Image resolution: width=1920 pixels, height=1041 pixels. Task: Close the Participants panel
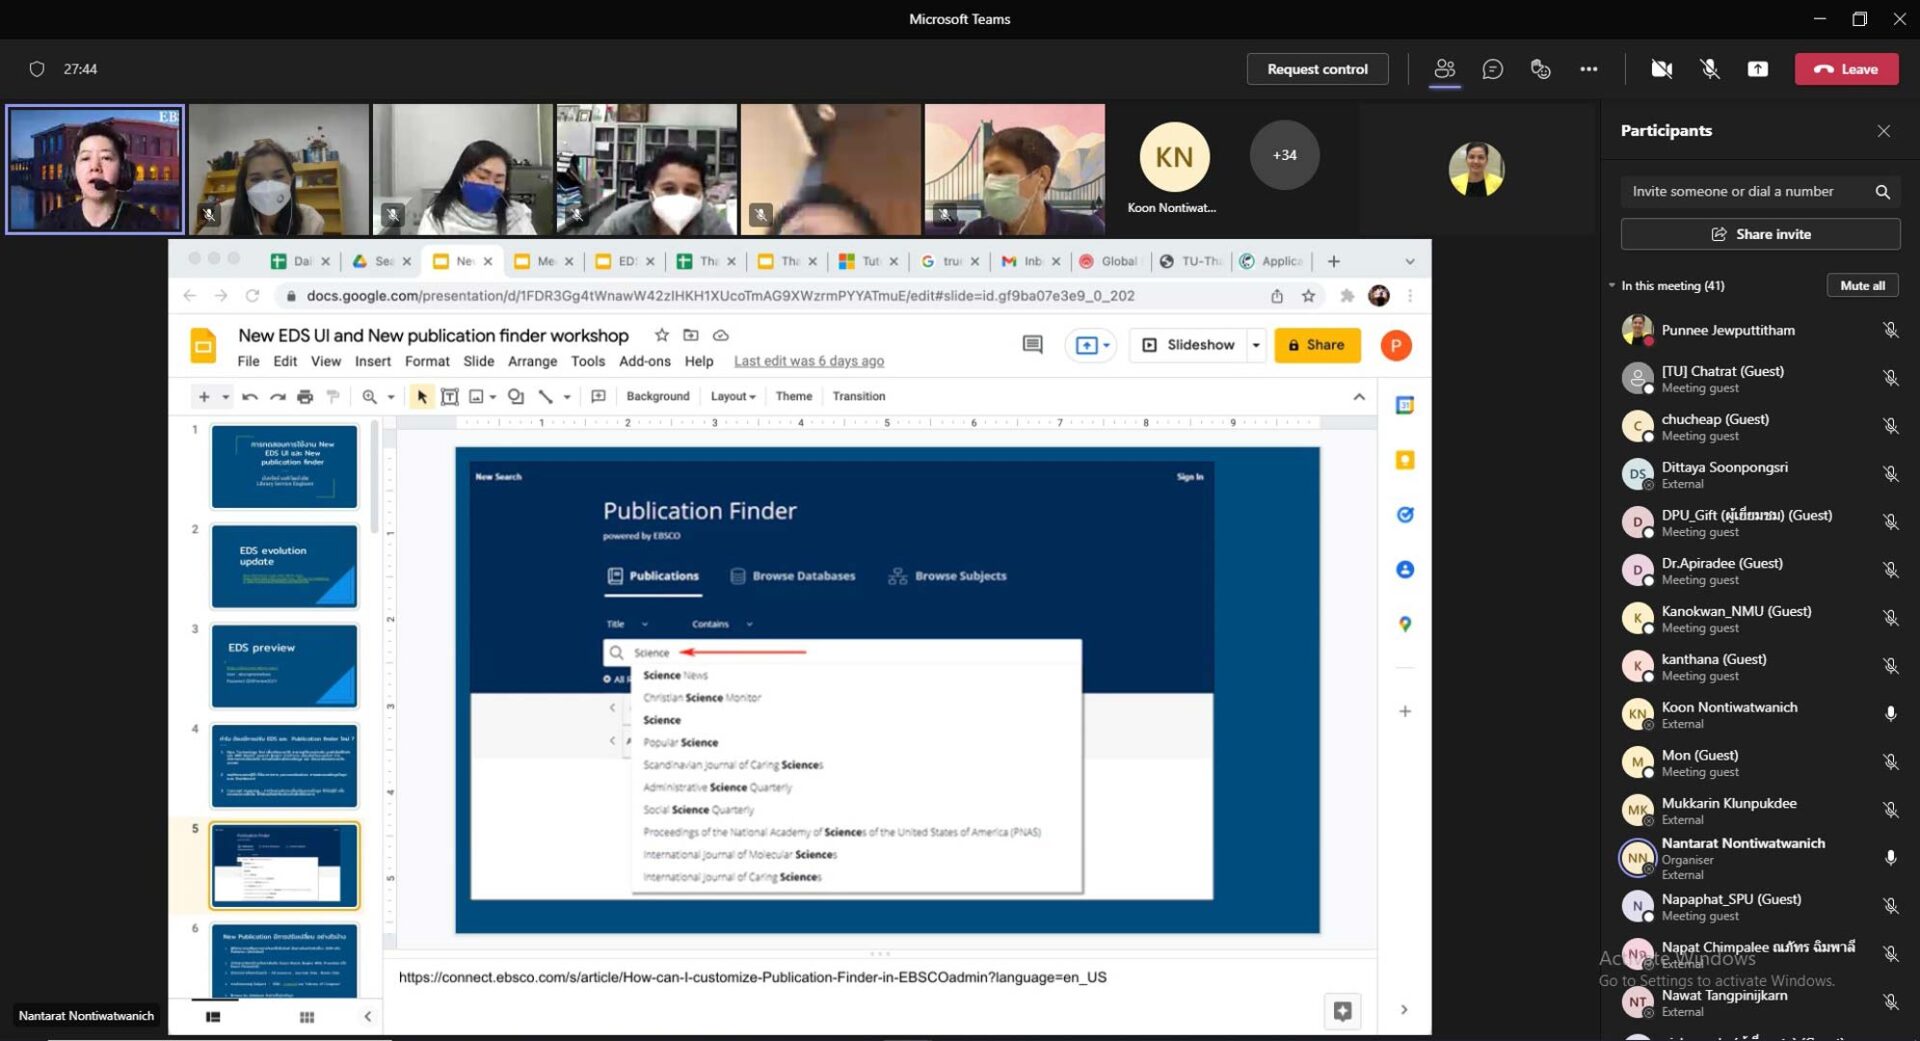[1883, 131]
